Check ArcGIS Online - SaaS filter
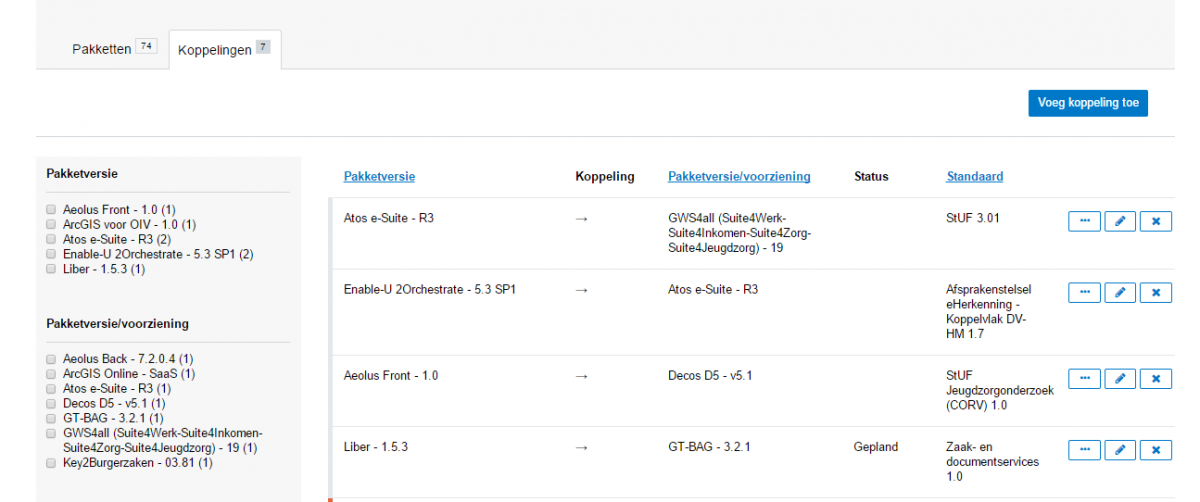The height and width of the screenshot is (502, 1200). 51,374
